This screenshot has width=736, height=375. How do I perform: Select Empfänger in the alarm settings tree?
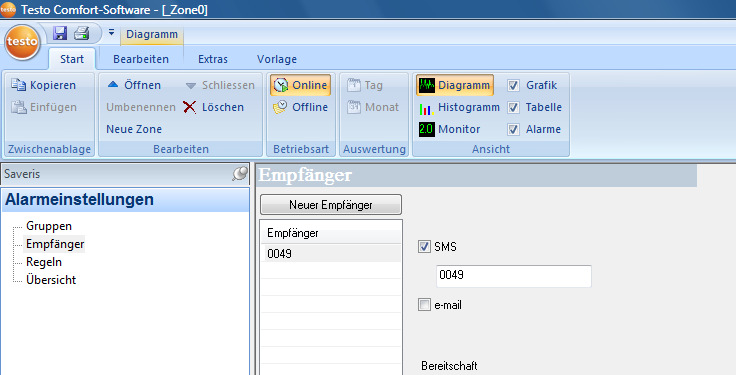[x=55, y=244]
